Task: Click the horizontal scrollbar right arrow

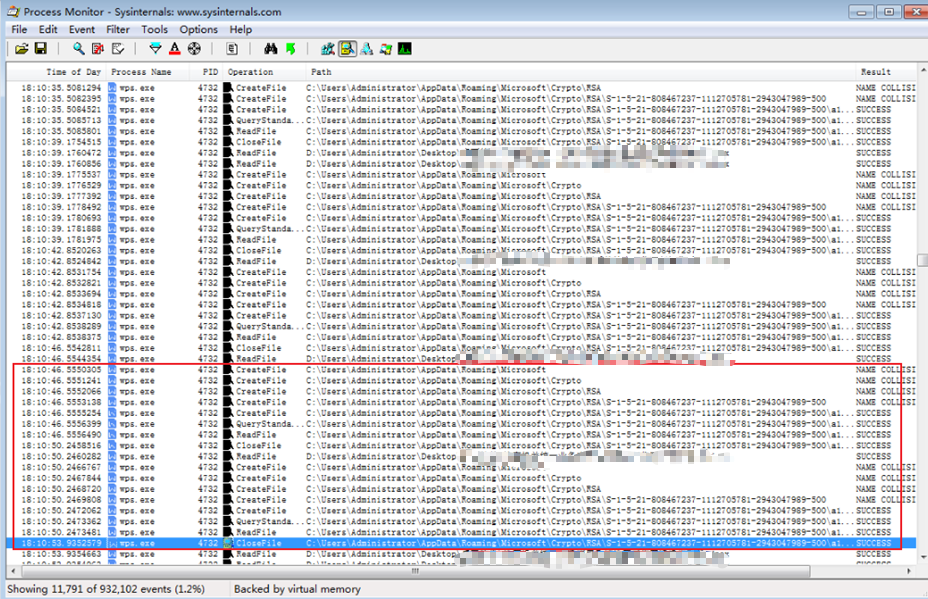Action: (909, 571)
